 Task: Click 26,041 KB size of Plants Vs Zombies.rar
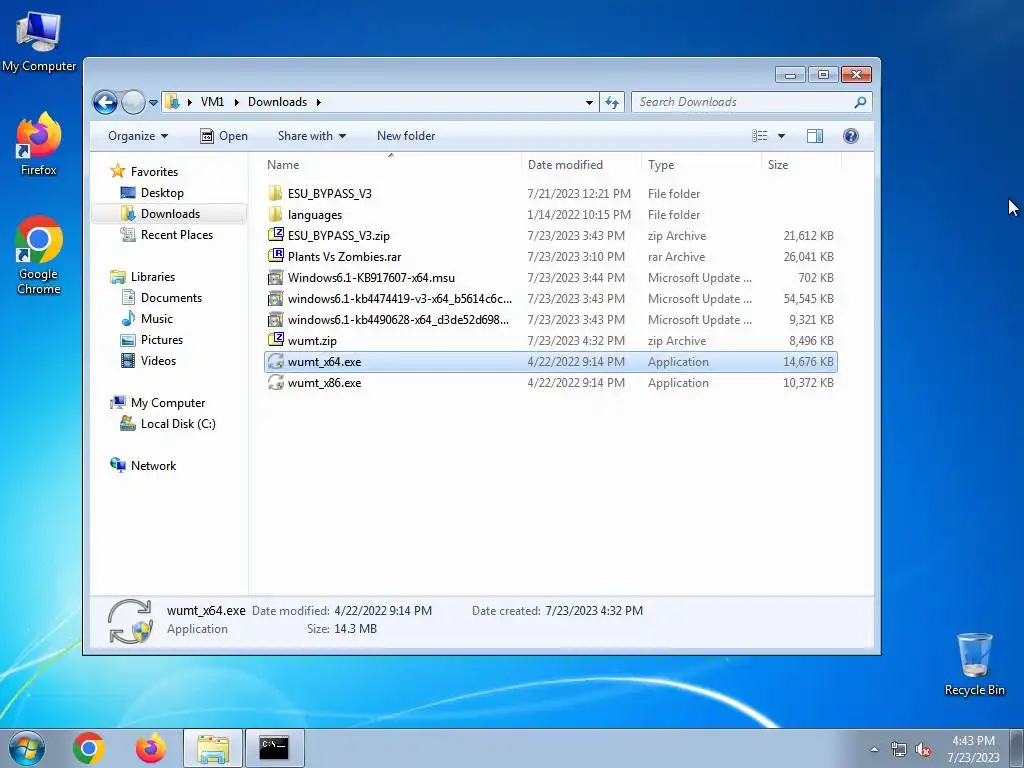[x=808, y=257]
